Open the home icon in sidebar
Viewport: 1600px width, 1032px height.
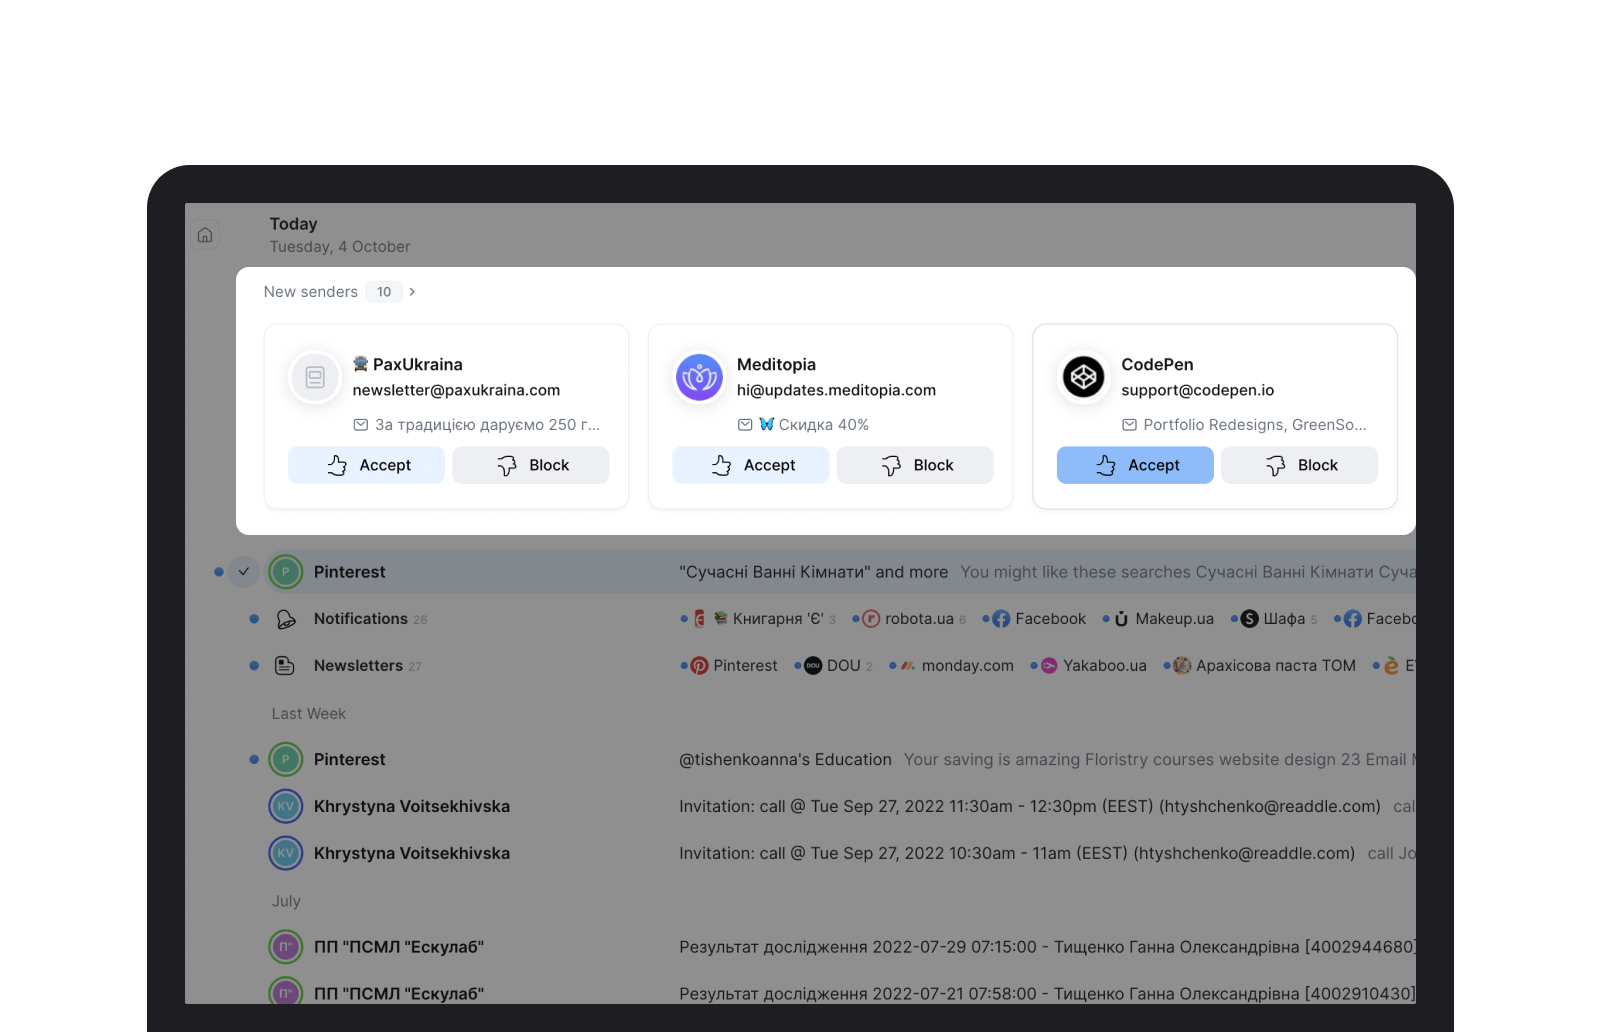(x=205, y=235)
